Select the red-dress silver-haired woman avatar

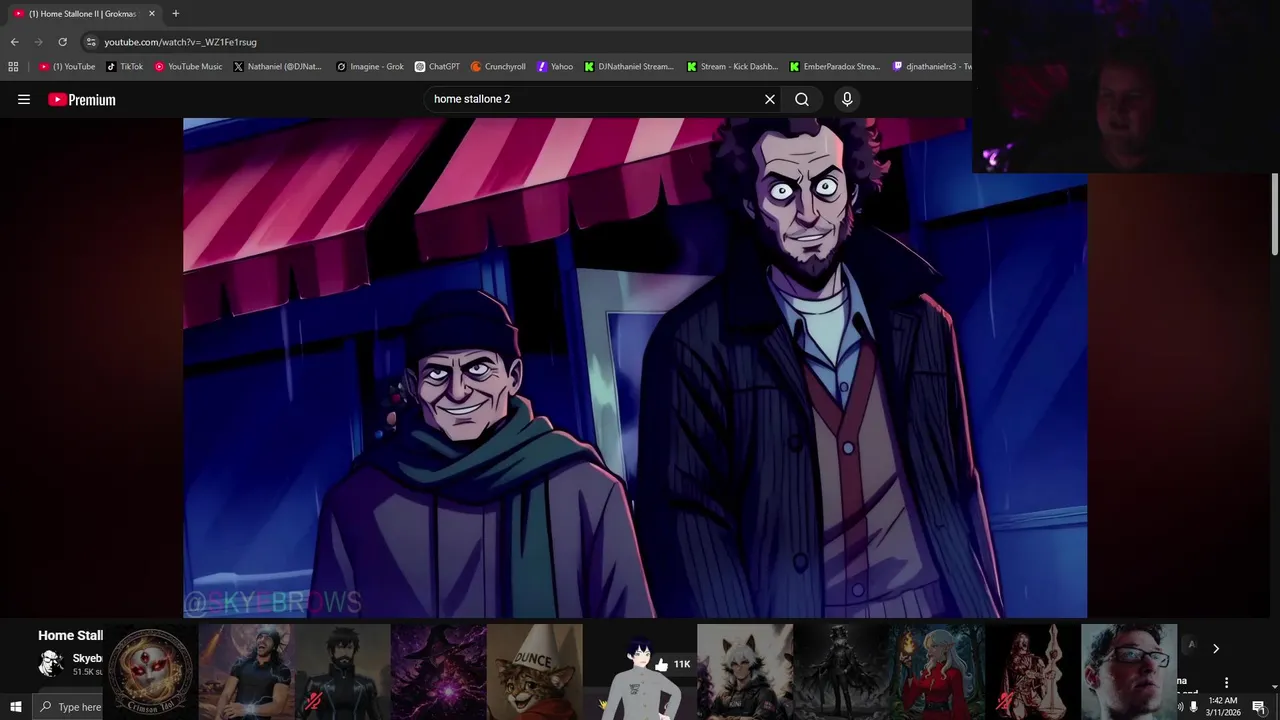[937, 672]
